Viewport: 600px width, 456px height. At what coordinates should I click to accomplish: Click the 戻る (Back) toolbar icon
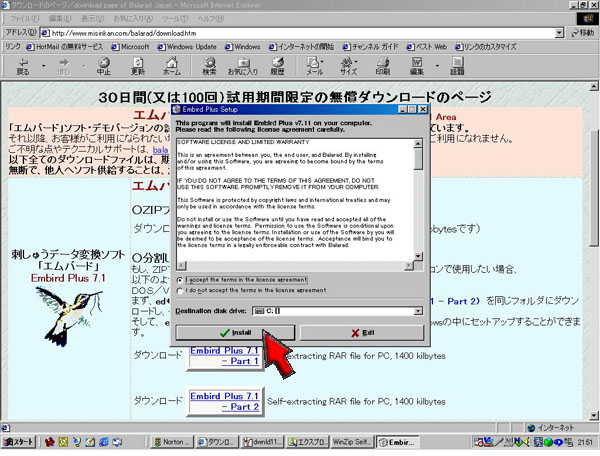23,66
